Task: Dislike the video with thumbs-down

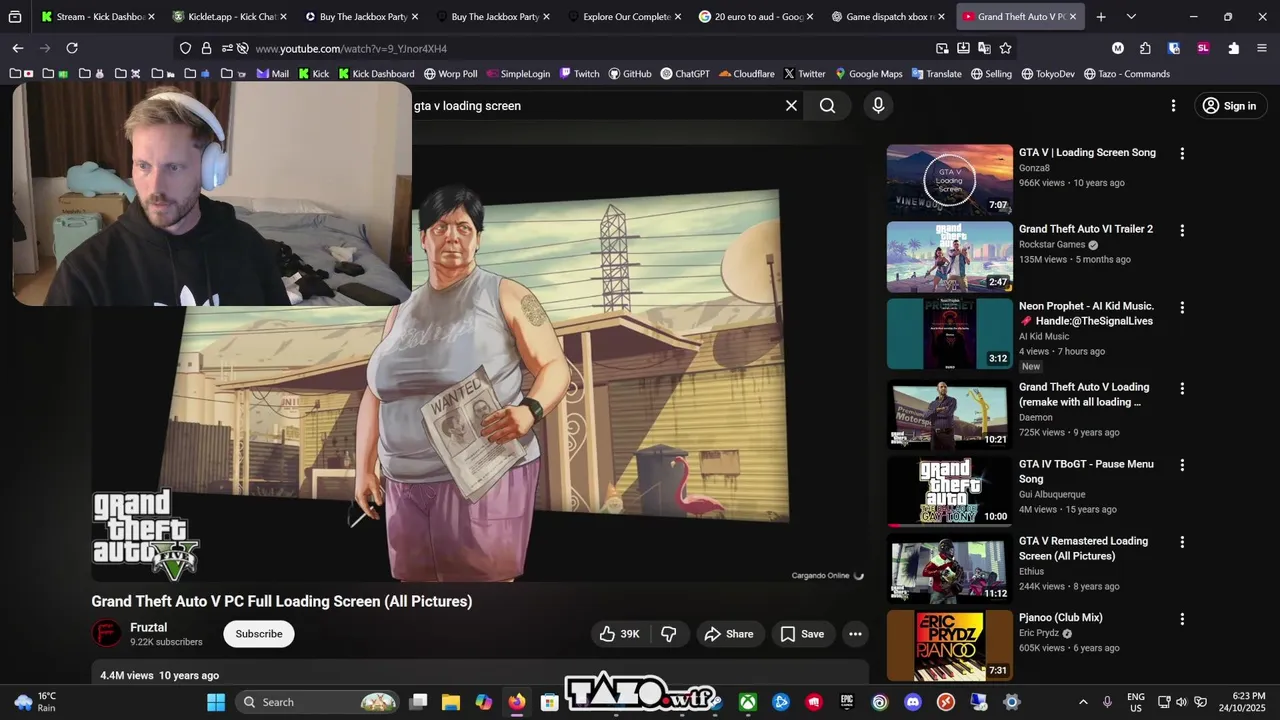Action: tap(669, 634)
